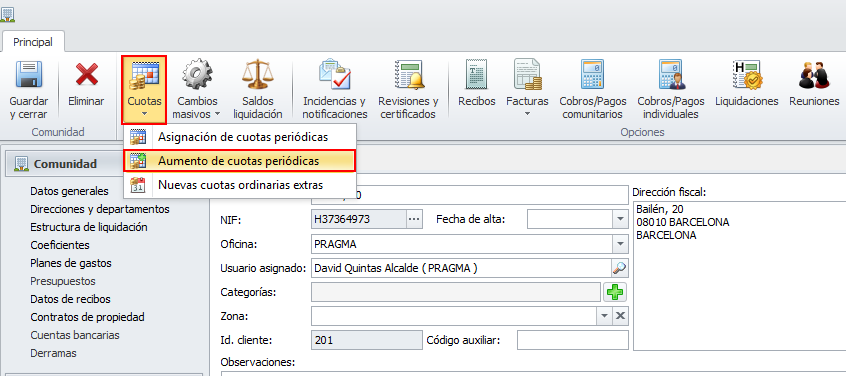
Task: Open the Reuniones icon
Action: 814,74
